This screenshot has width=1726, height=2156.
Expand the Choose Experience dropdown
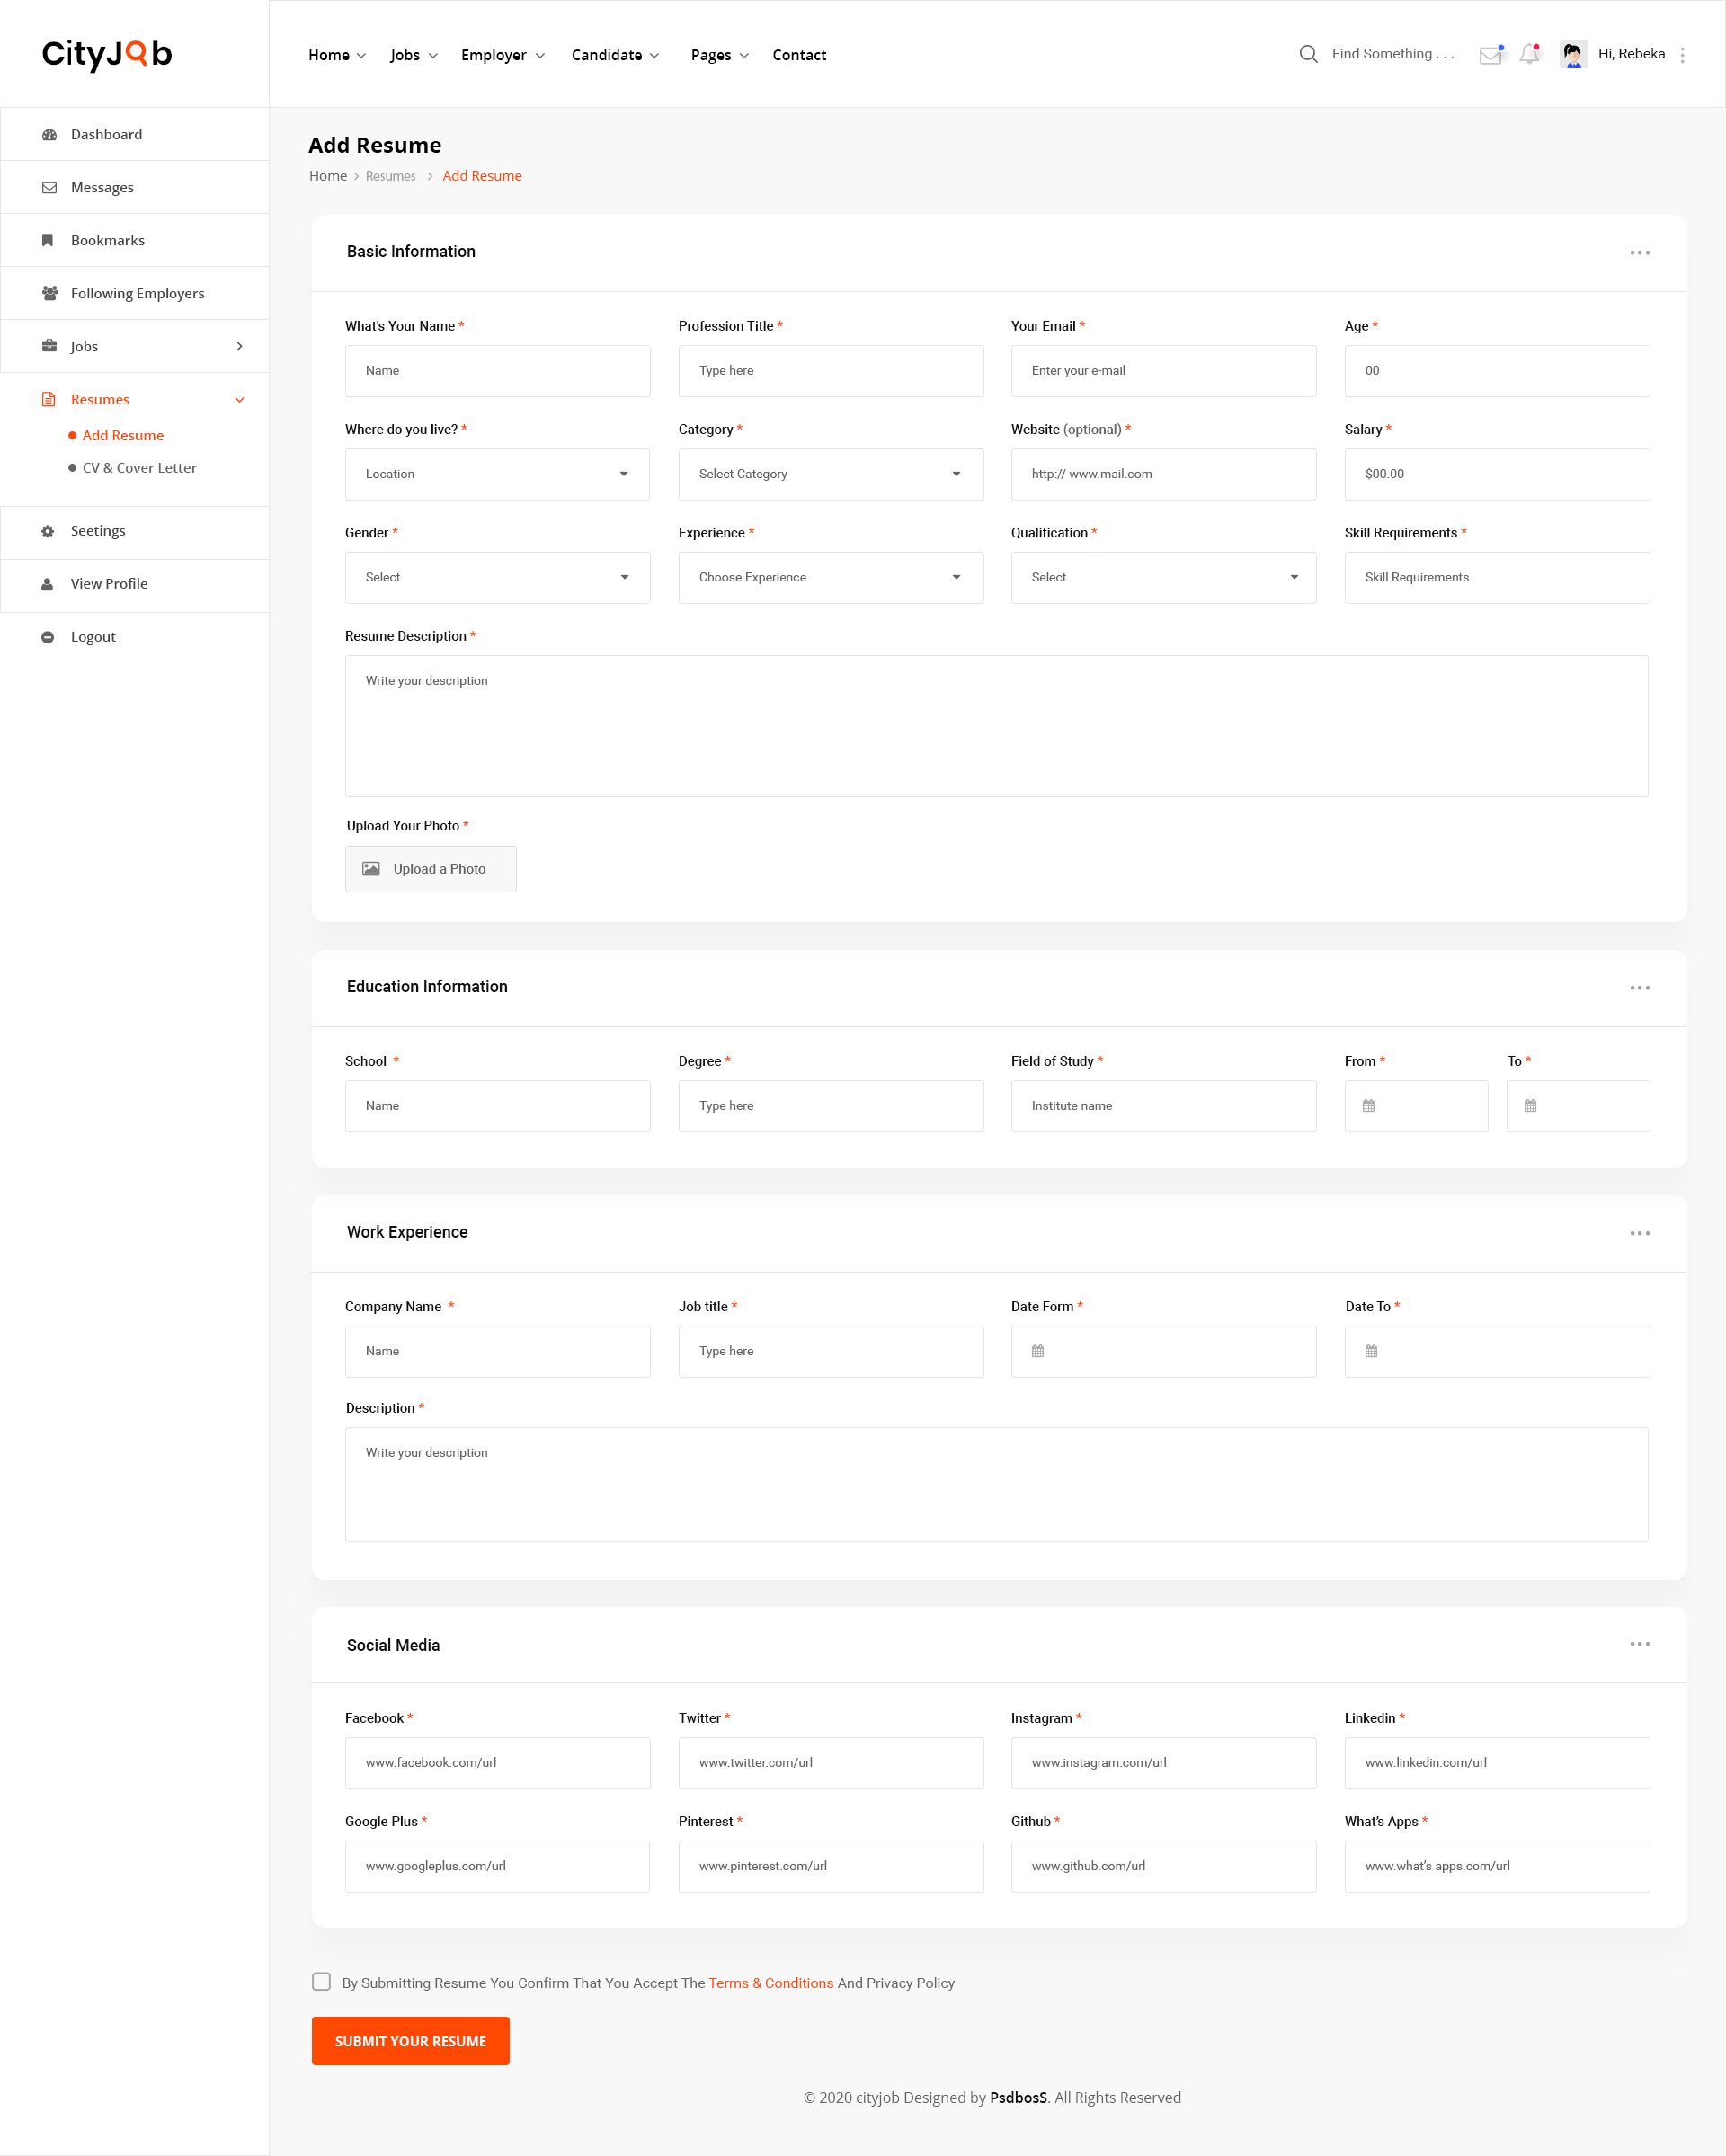tap(830, 577)
